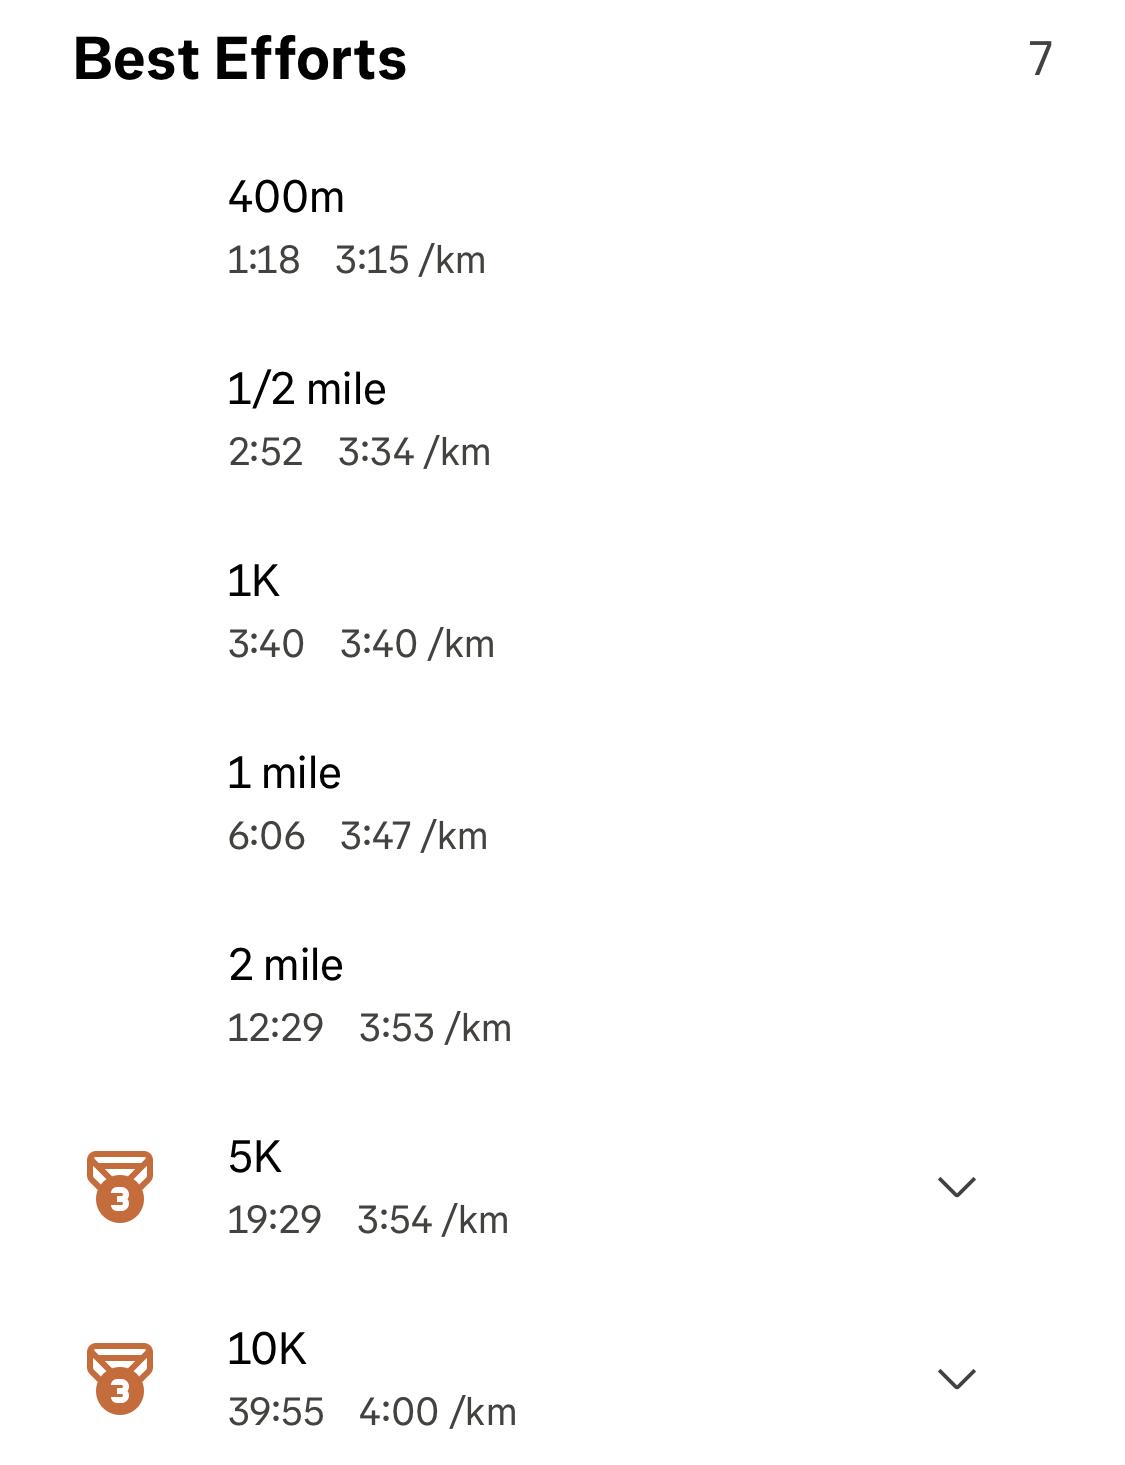
Task: Tap the efforts count number 7
Action: pyautogui.click(x=1041, y=59)
